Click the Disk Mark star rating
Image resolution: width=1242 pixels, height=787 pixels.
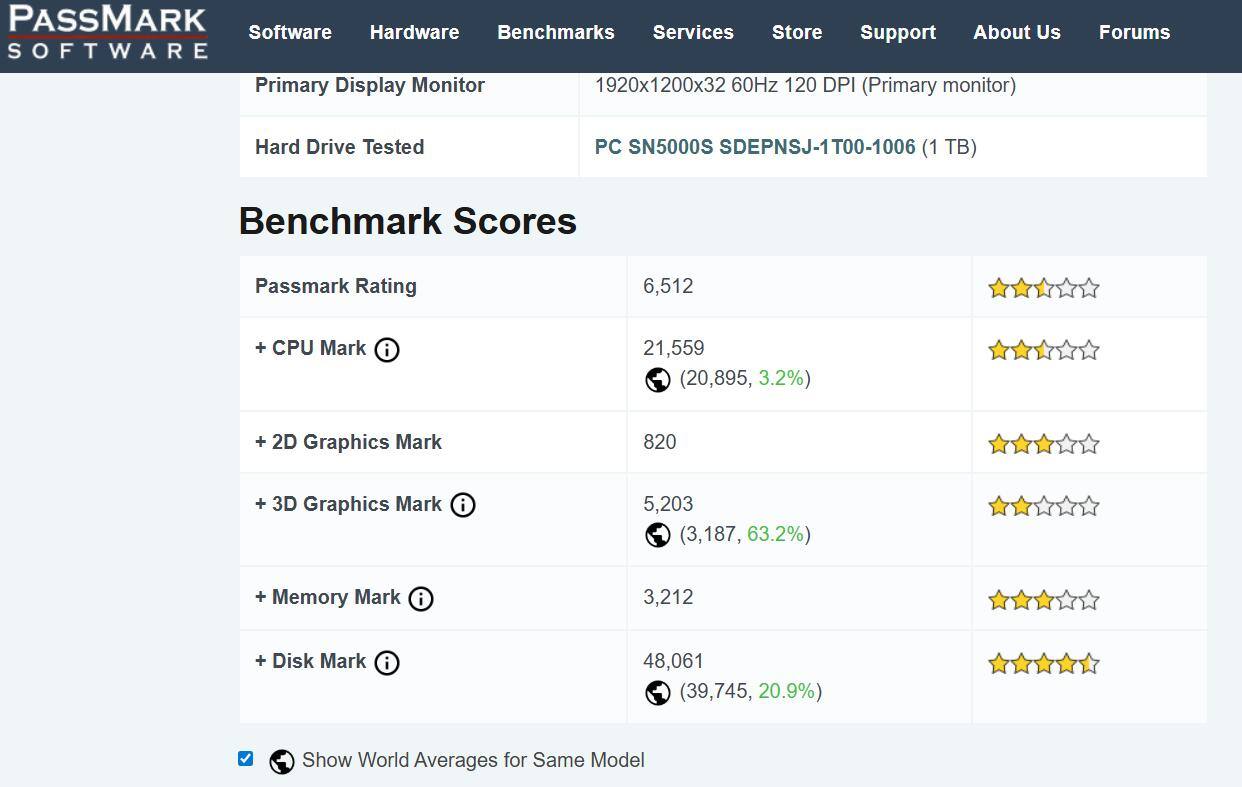point(1044,663)
